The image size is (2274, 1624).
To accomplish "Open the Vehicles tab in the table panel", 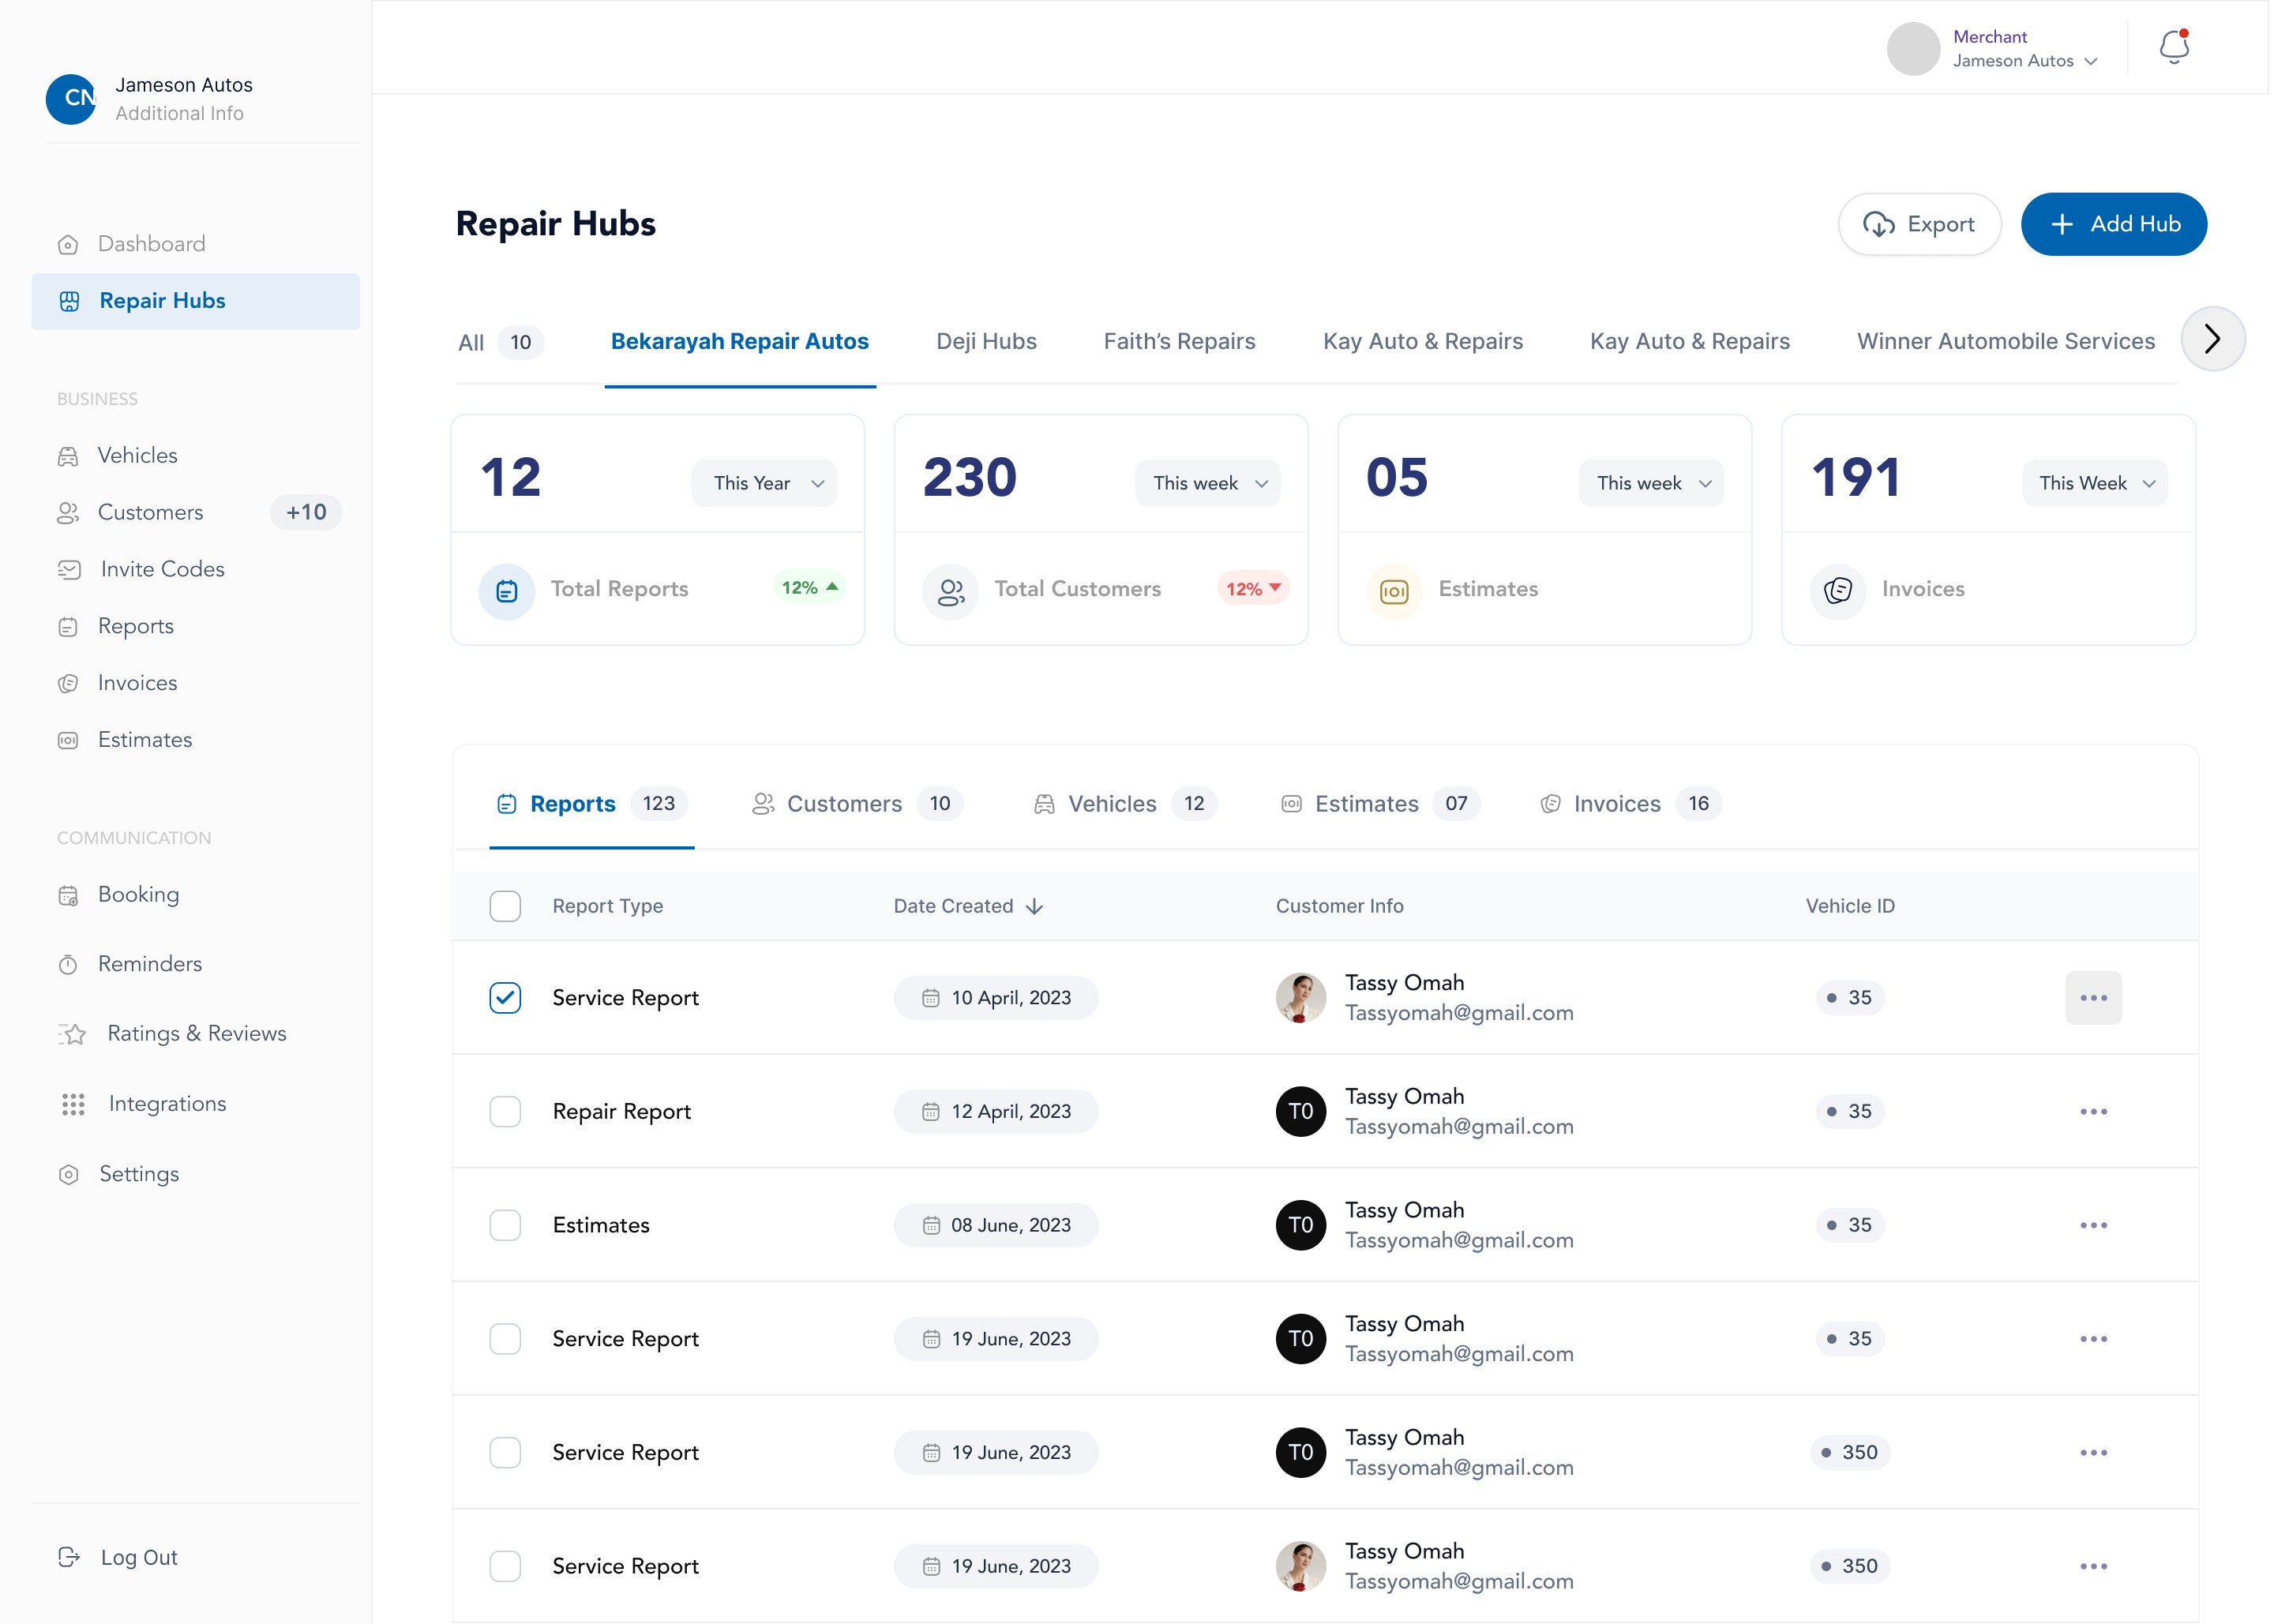I will point(1124,804).
